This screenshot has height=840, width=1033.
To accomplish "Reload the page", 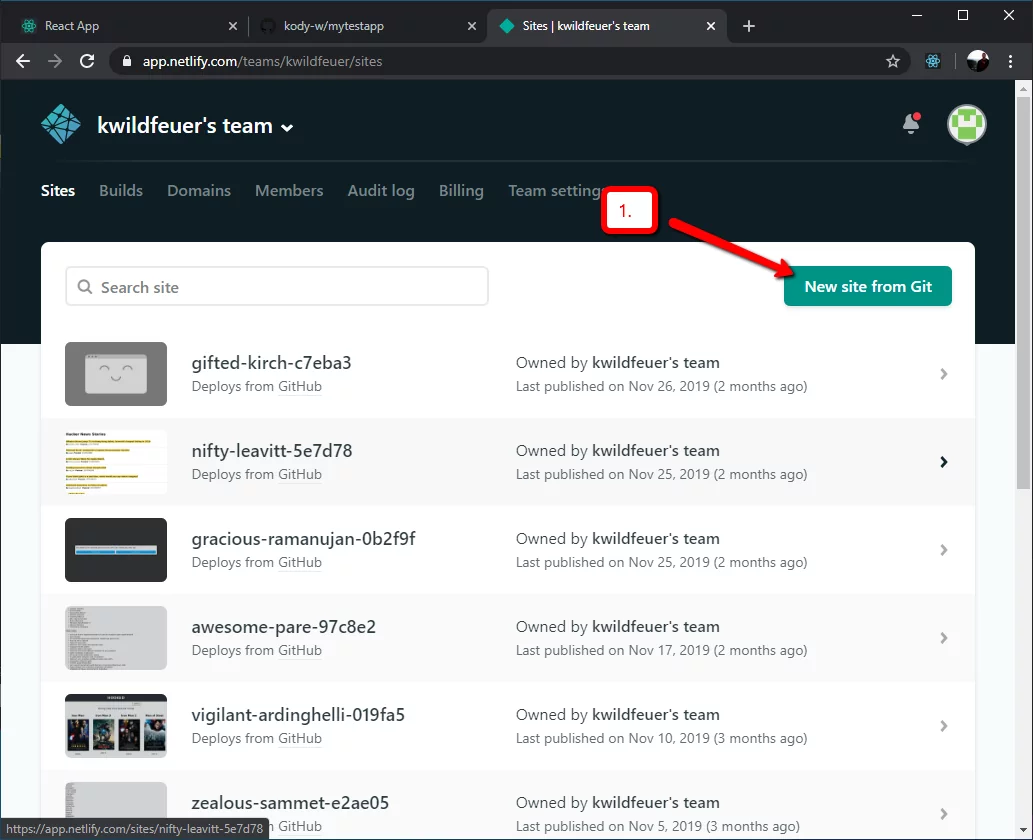I will 87,61.
